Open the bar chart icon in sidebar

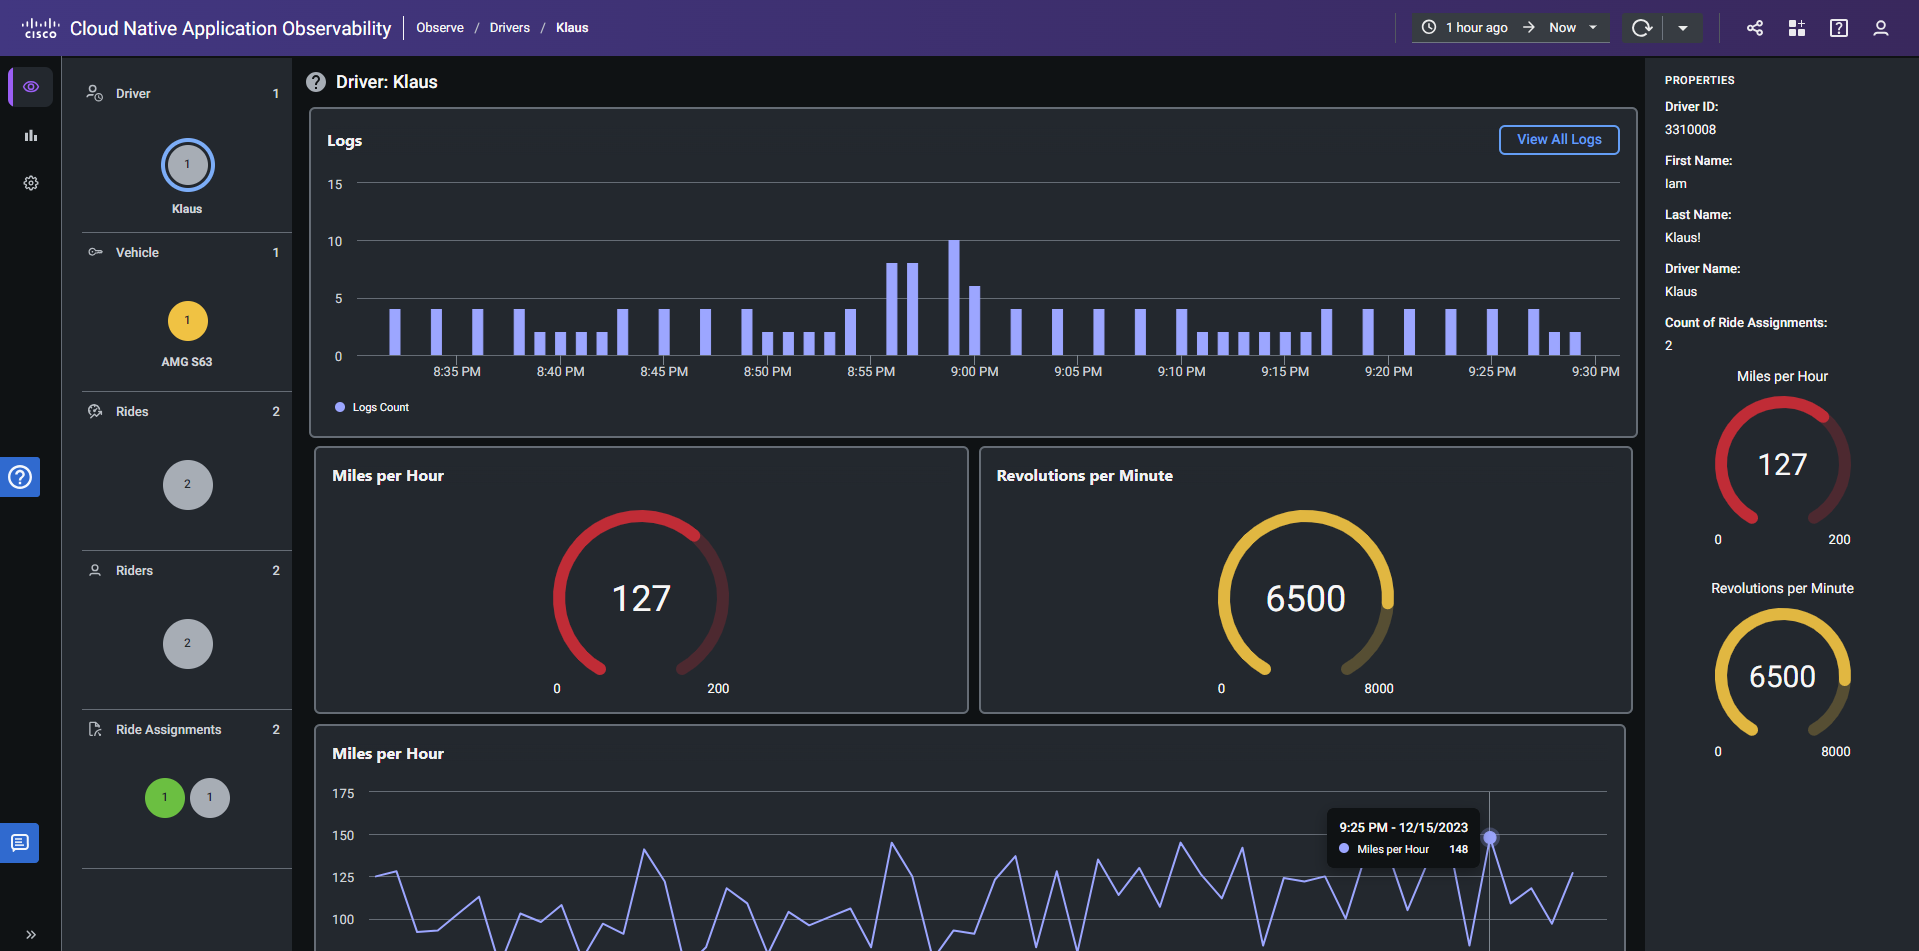tap(31, 135)
